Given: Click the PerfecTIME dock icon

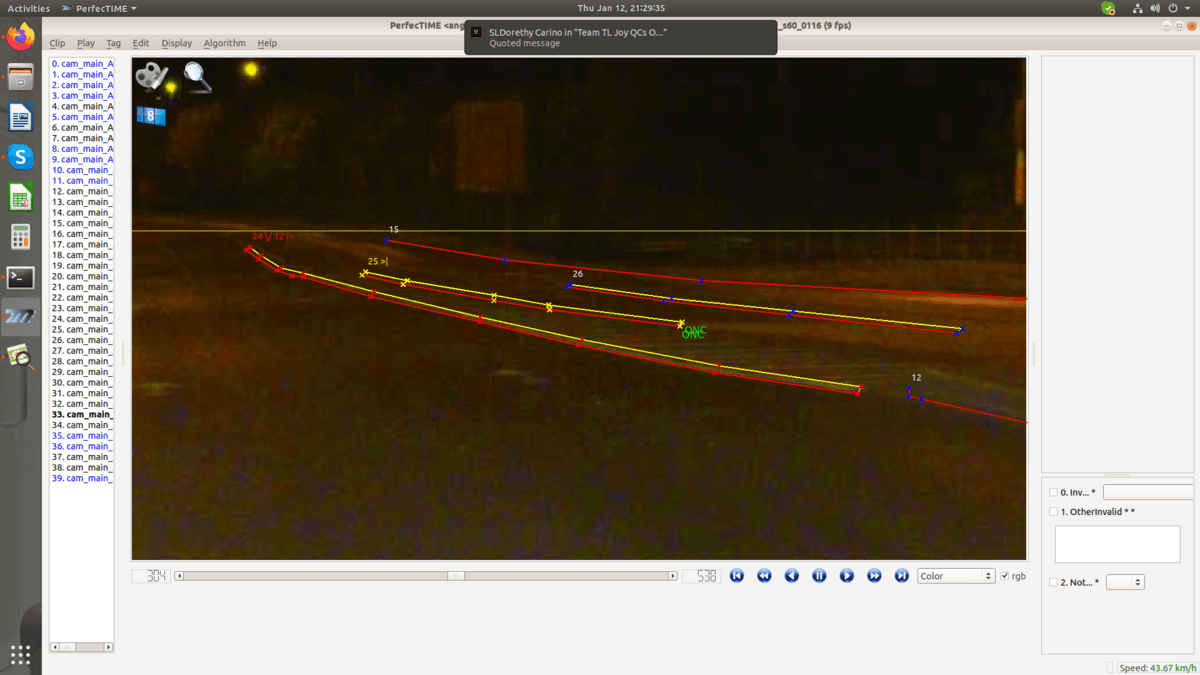Looking at the screenshot, I should coord(20,316).
